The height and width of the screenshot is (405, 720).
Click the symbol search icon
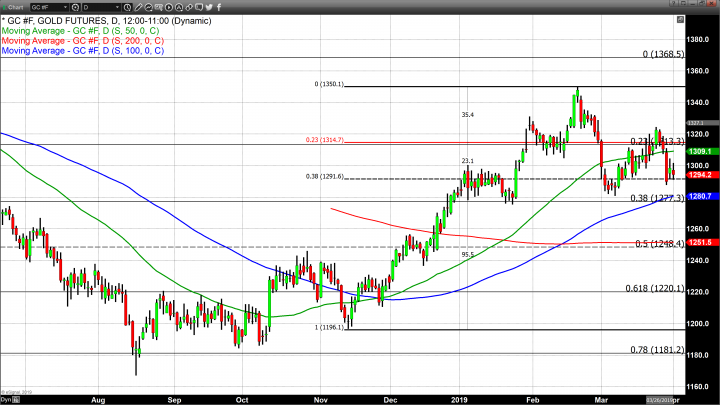pyautogui.click(x=75, y=7)
